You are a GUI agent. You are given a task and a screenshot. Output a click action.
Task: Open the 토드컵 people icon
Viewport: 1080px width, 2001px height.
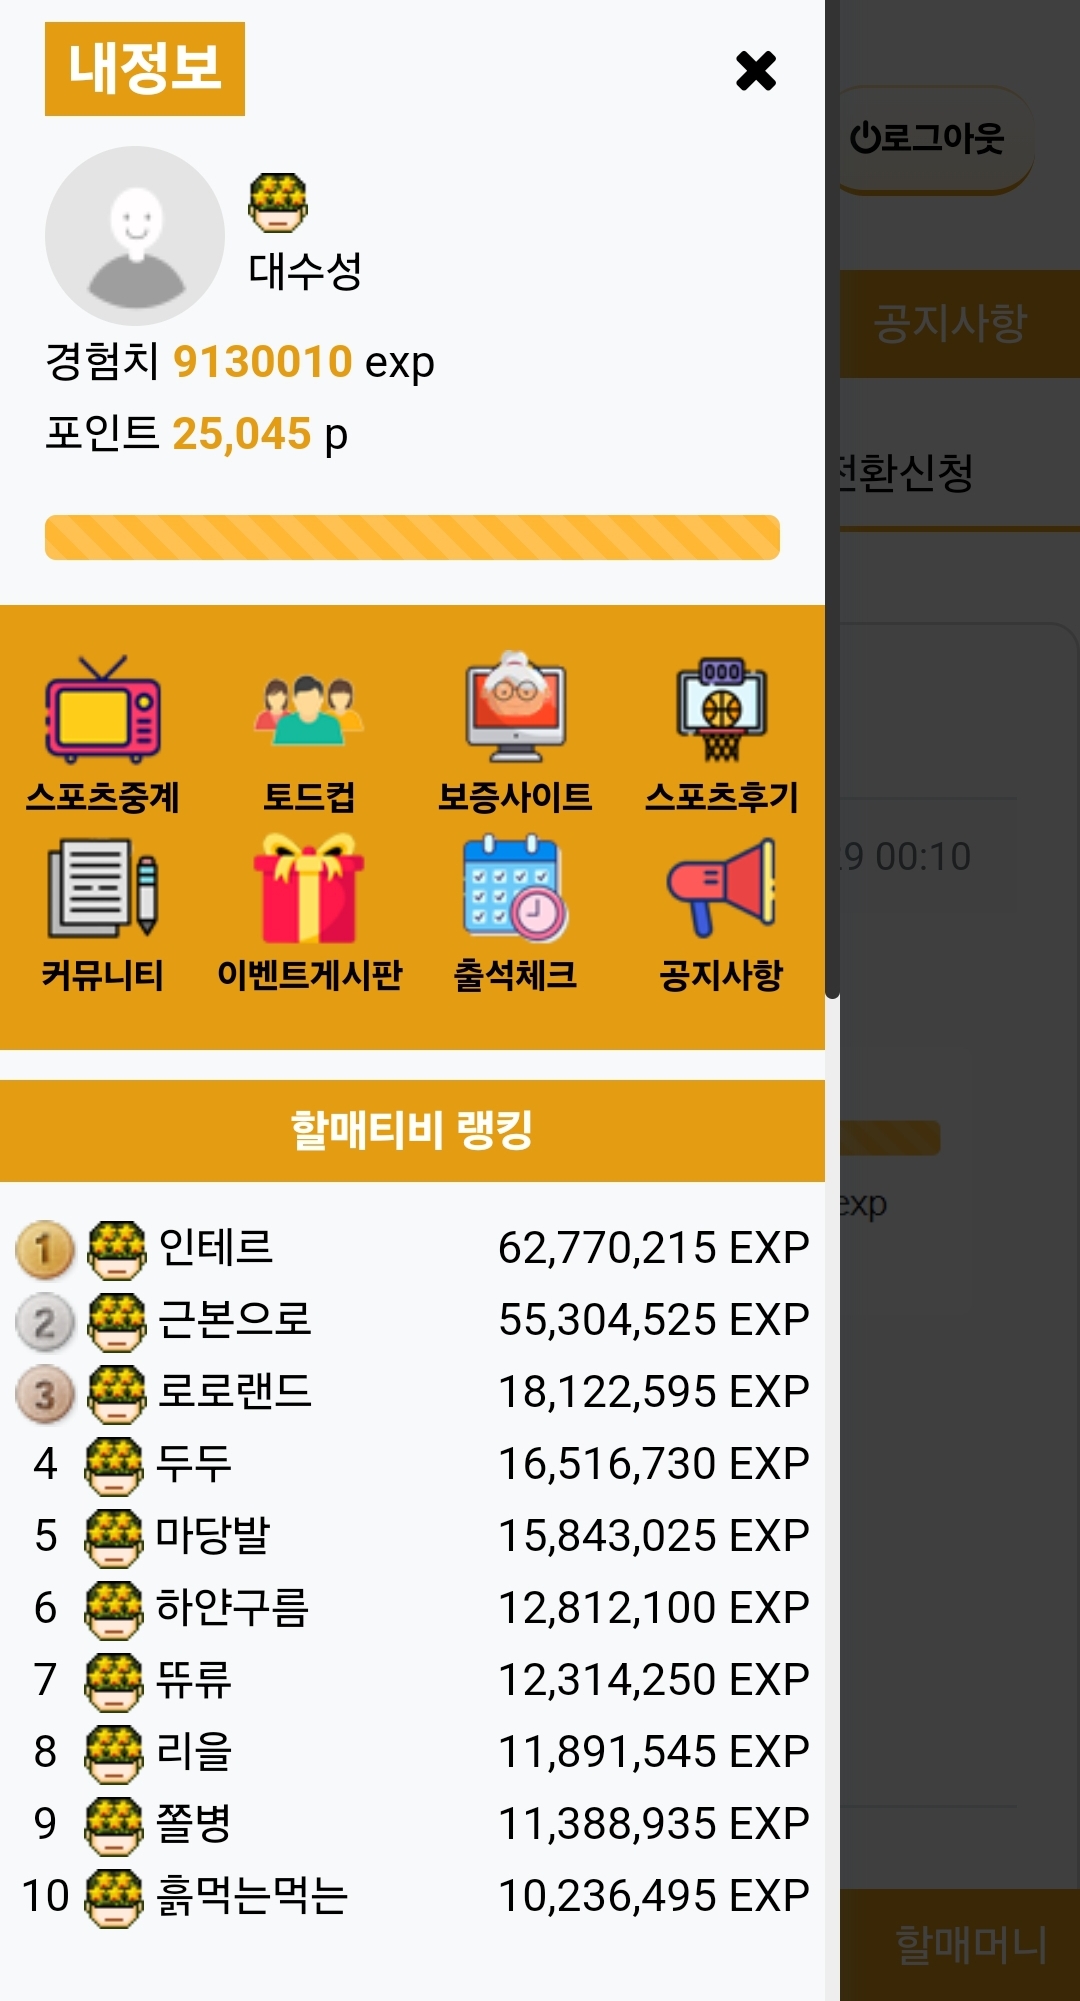[309, 710]
